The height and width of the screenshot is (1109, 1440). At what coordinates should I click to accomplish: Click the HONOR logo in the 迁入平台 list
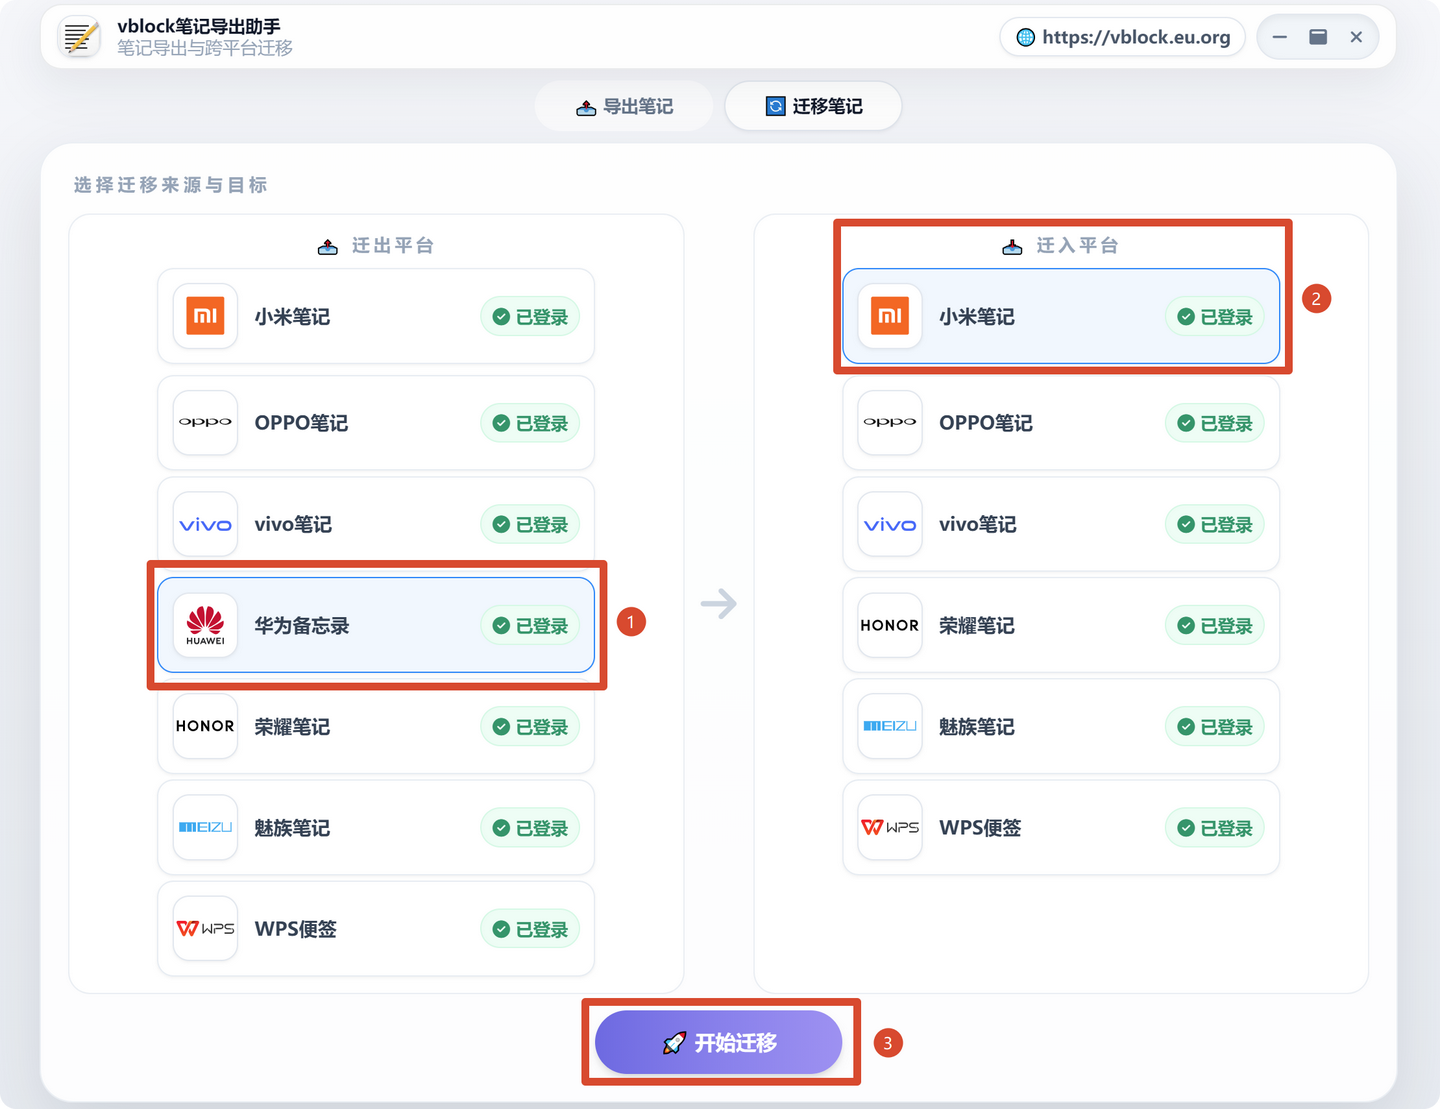coord(890,625)
